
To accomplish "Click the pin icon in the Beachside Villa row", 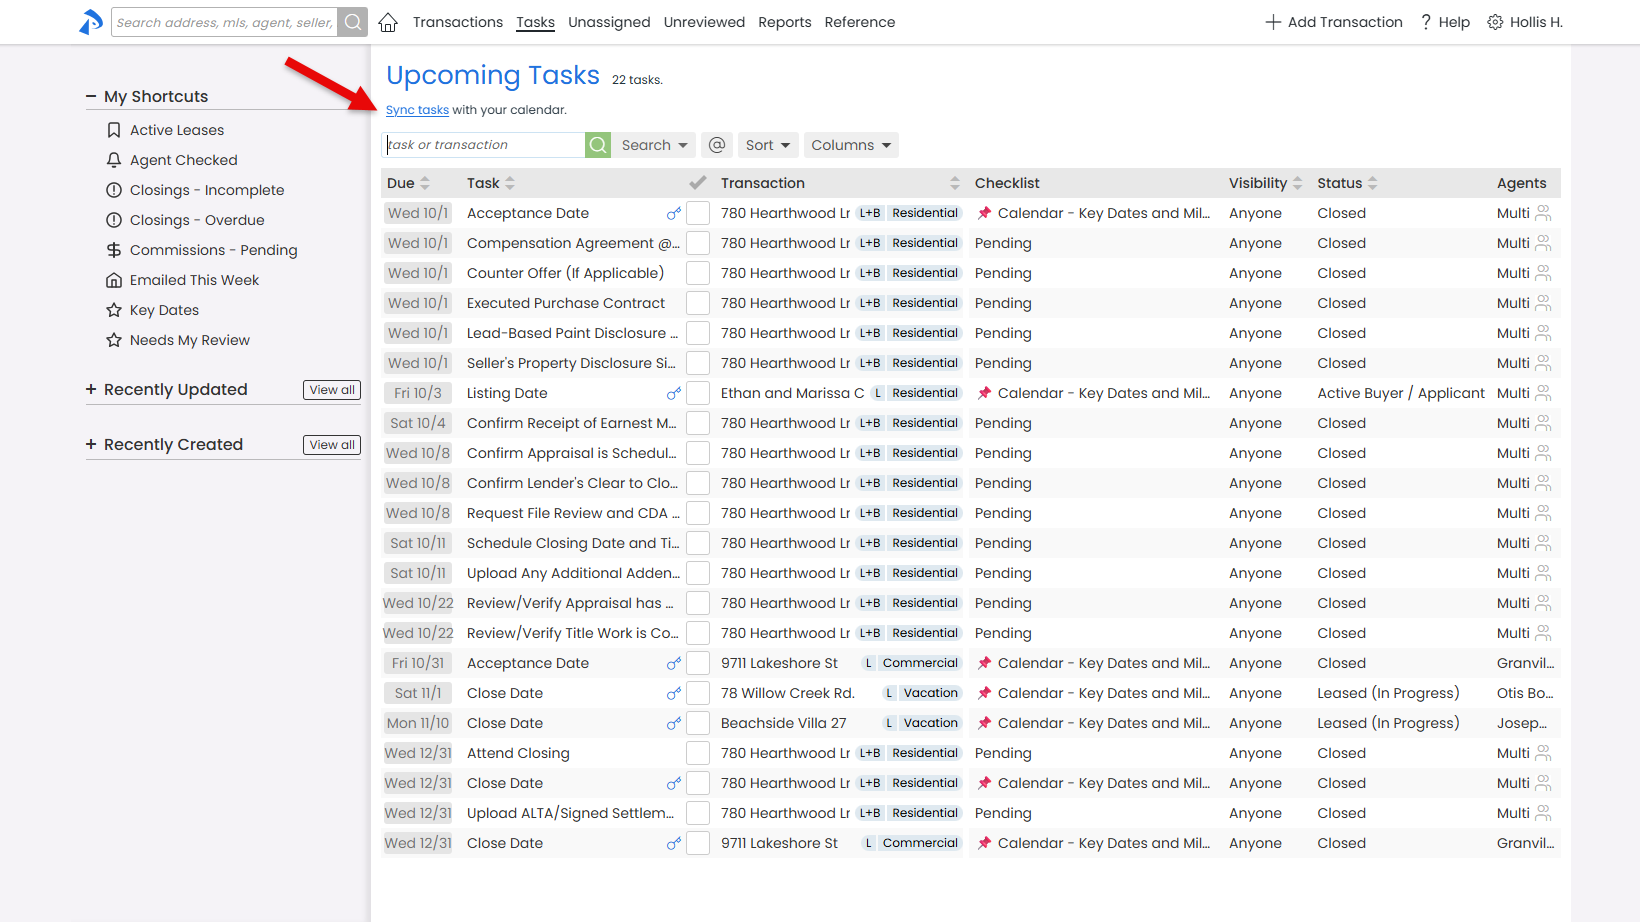I will coord(985,723).
